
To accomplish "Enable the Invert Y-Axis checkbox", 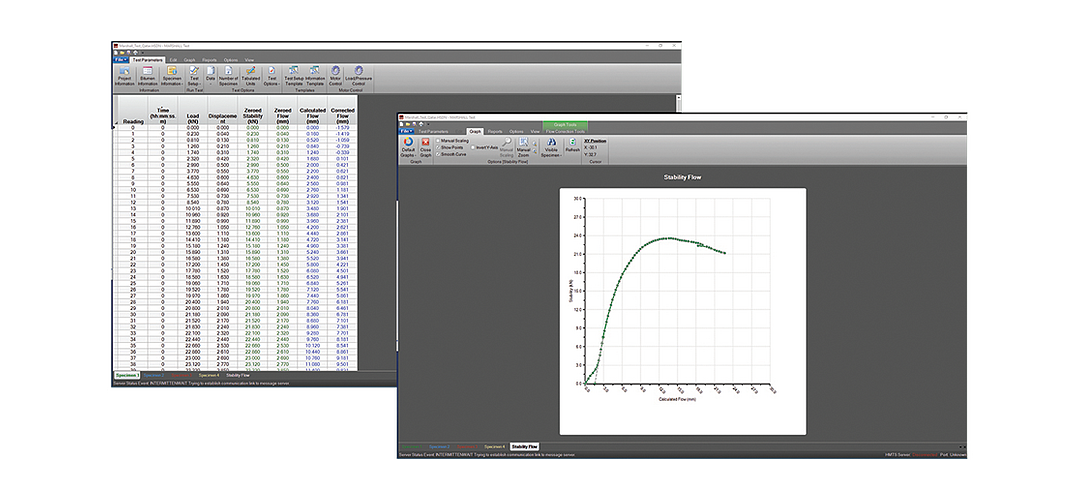I will [x=472, y=147].
